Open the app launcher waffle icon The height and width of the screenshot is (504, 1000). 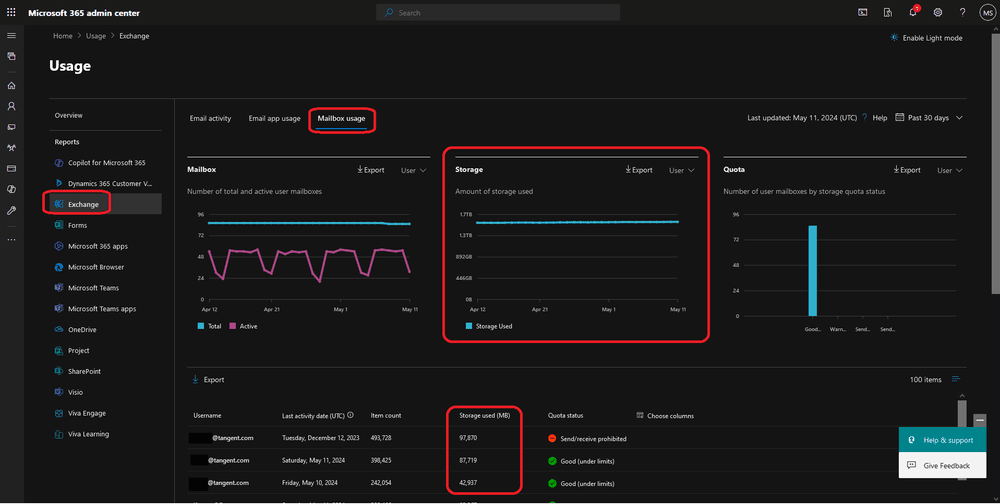coord(11,12)
